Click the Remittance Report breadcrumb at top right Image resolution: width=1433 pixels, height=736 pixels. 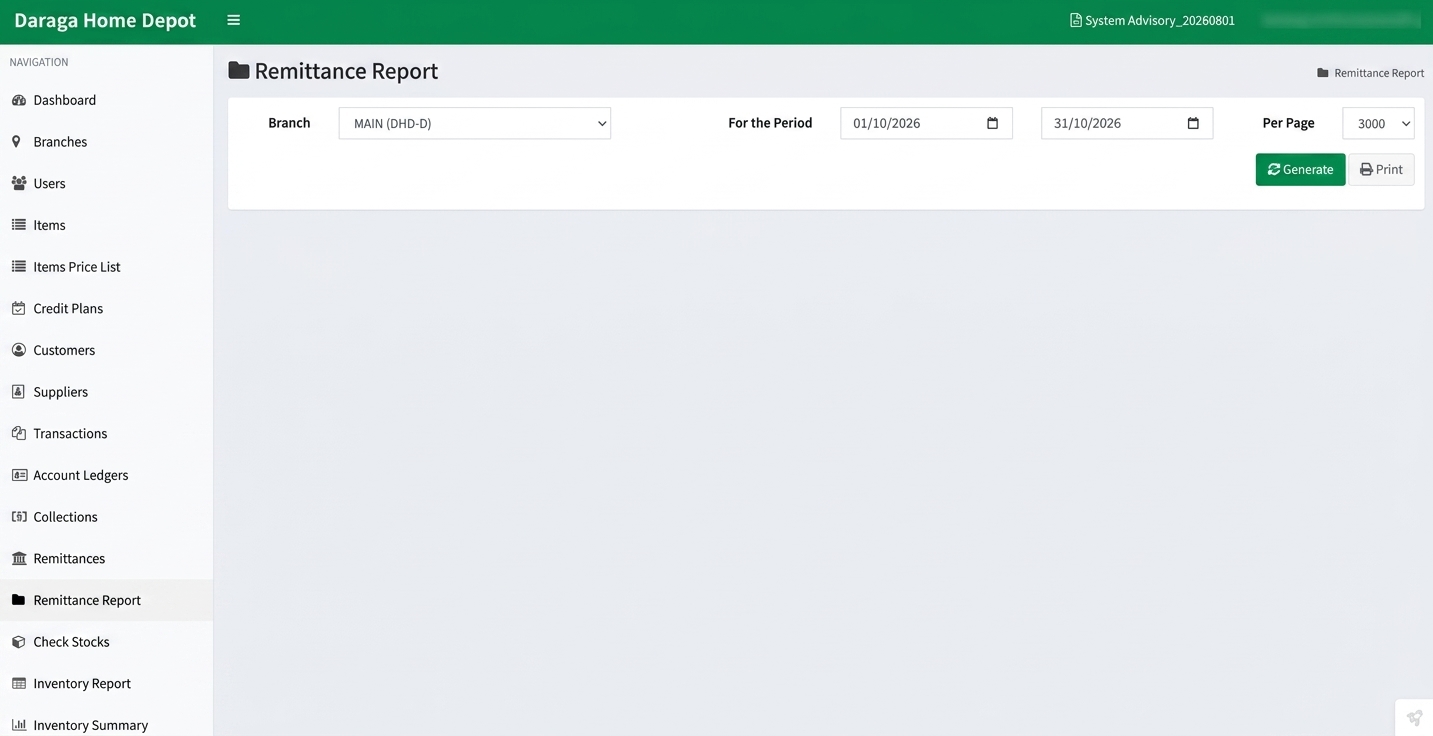click(x=1370, y=73)
